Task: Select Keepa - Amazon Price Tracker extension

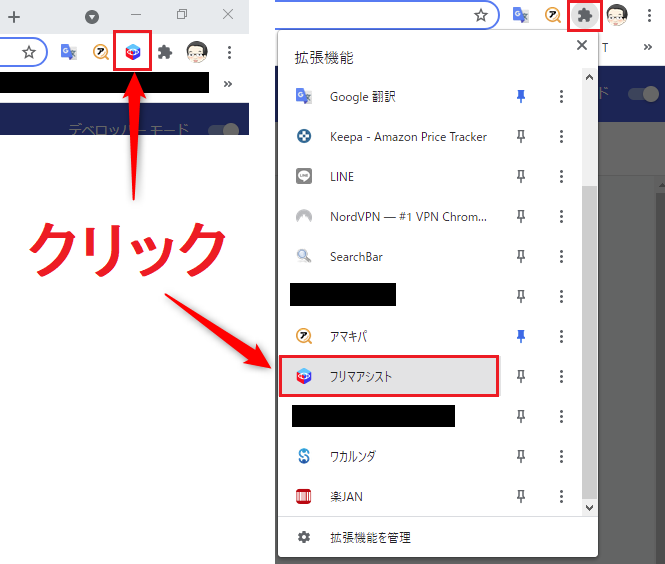Action: tap(389, 137)
